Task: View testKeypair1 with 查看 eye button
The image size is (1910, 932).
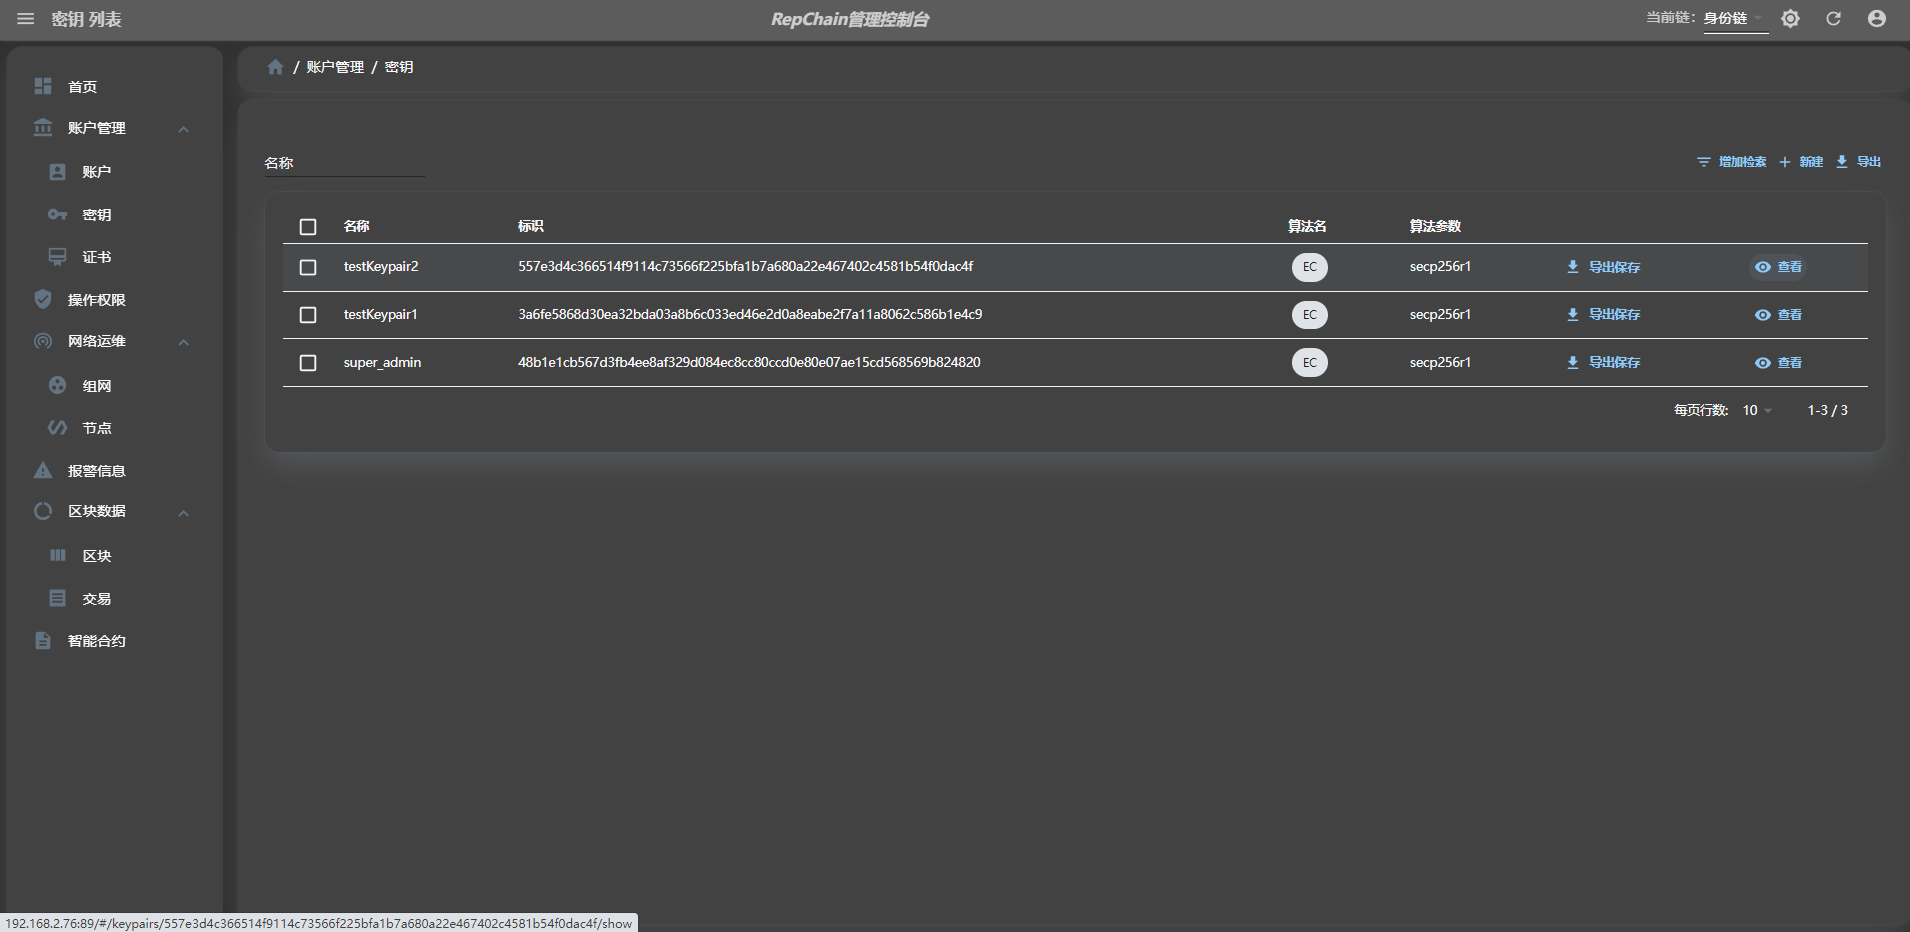Action: pos(1778,315)
